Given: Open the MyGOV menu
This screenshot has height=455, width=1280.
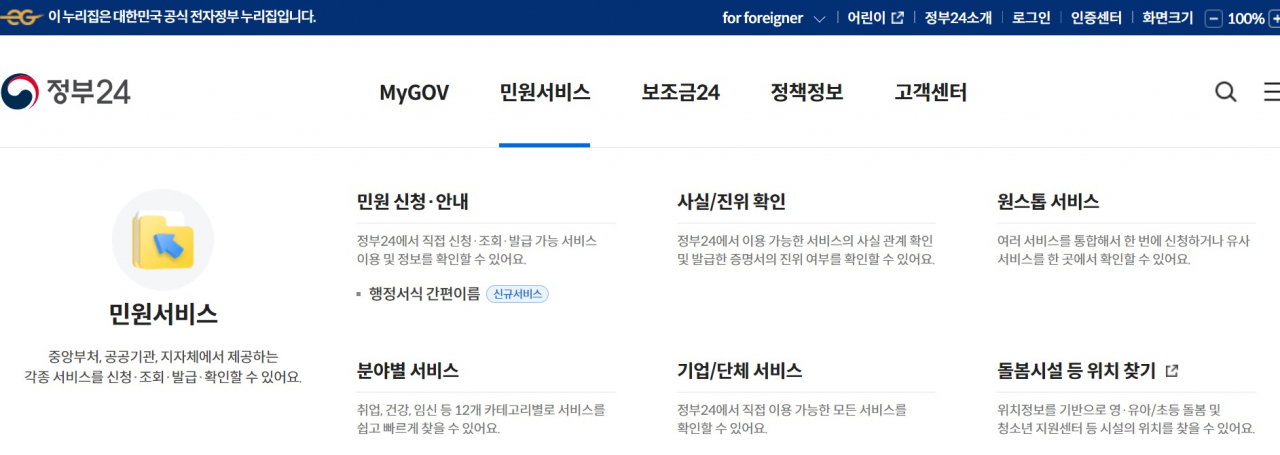Looking at the screenshot, I should coord(414,93).
